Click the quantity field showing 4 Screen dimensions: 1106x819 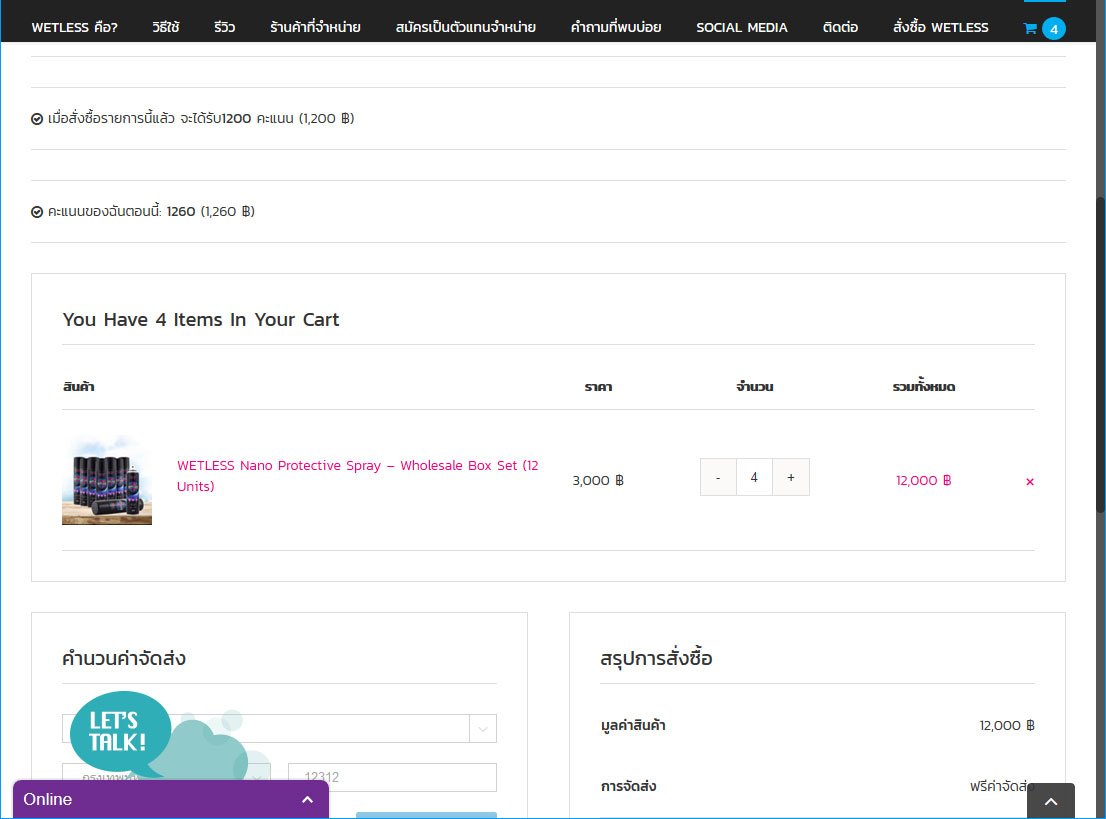754,478
